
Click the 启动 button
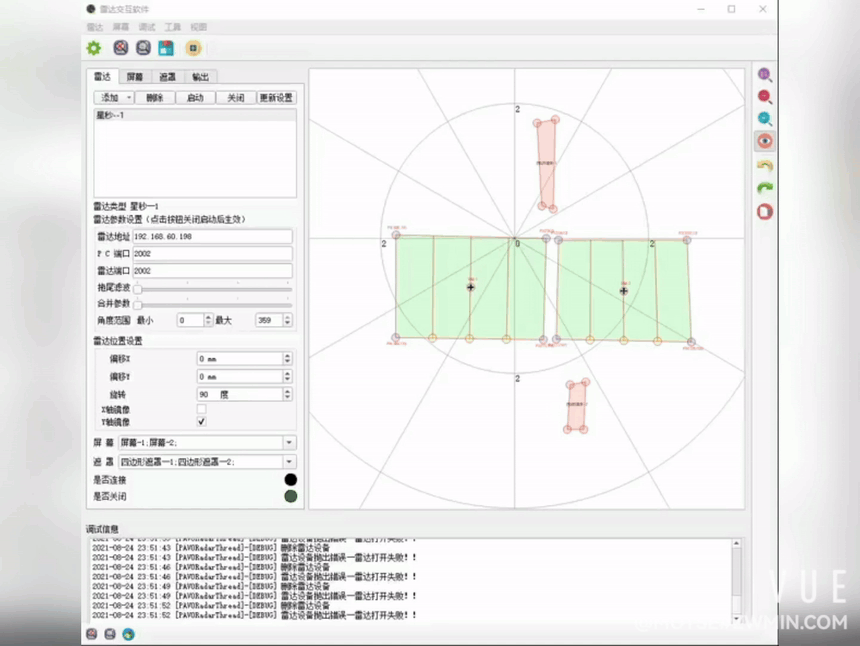coord(195,98)
